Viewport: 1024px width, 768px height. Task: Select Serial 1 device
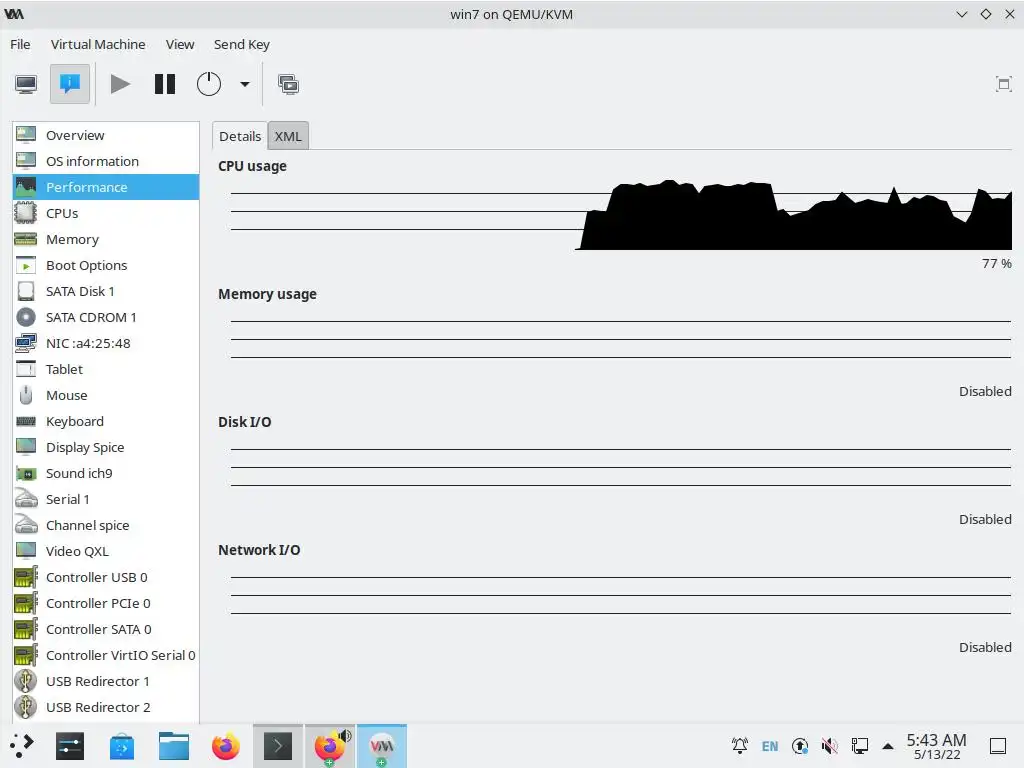tap(106, 500)
